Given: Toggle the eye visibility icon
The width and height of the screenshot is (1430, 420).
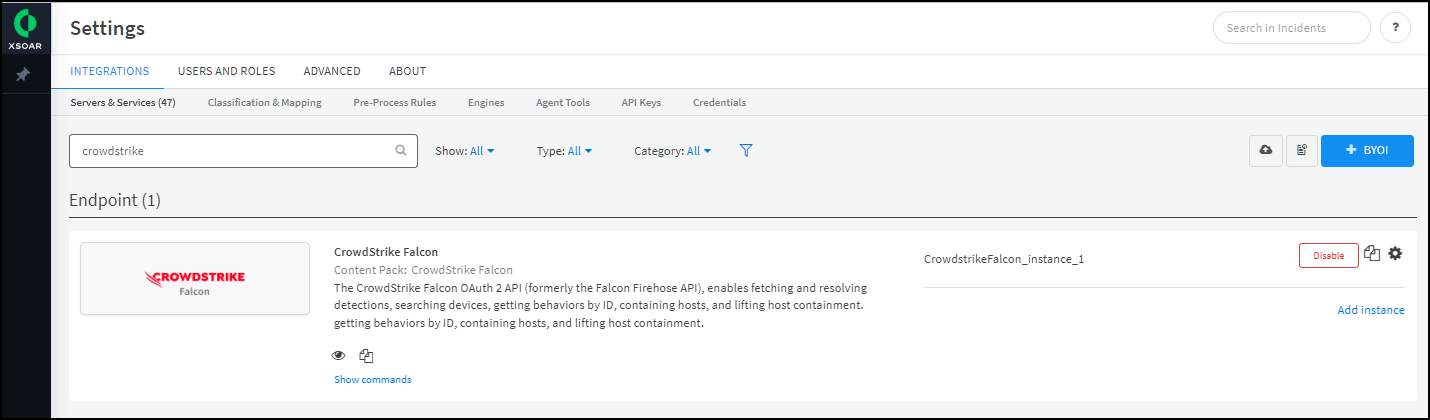Looking at the screenshot, I should click(339, 355).
